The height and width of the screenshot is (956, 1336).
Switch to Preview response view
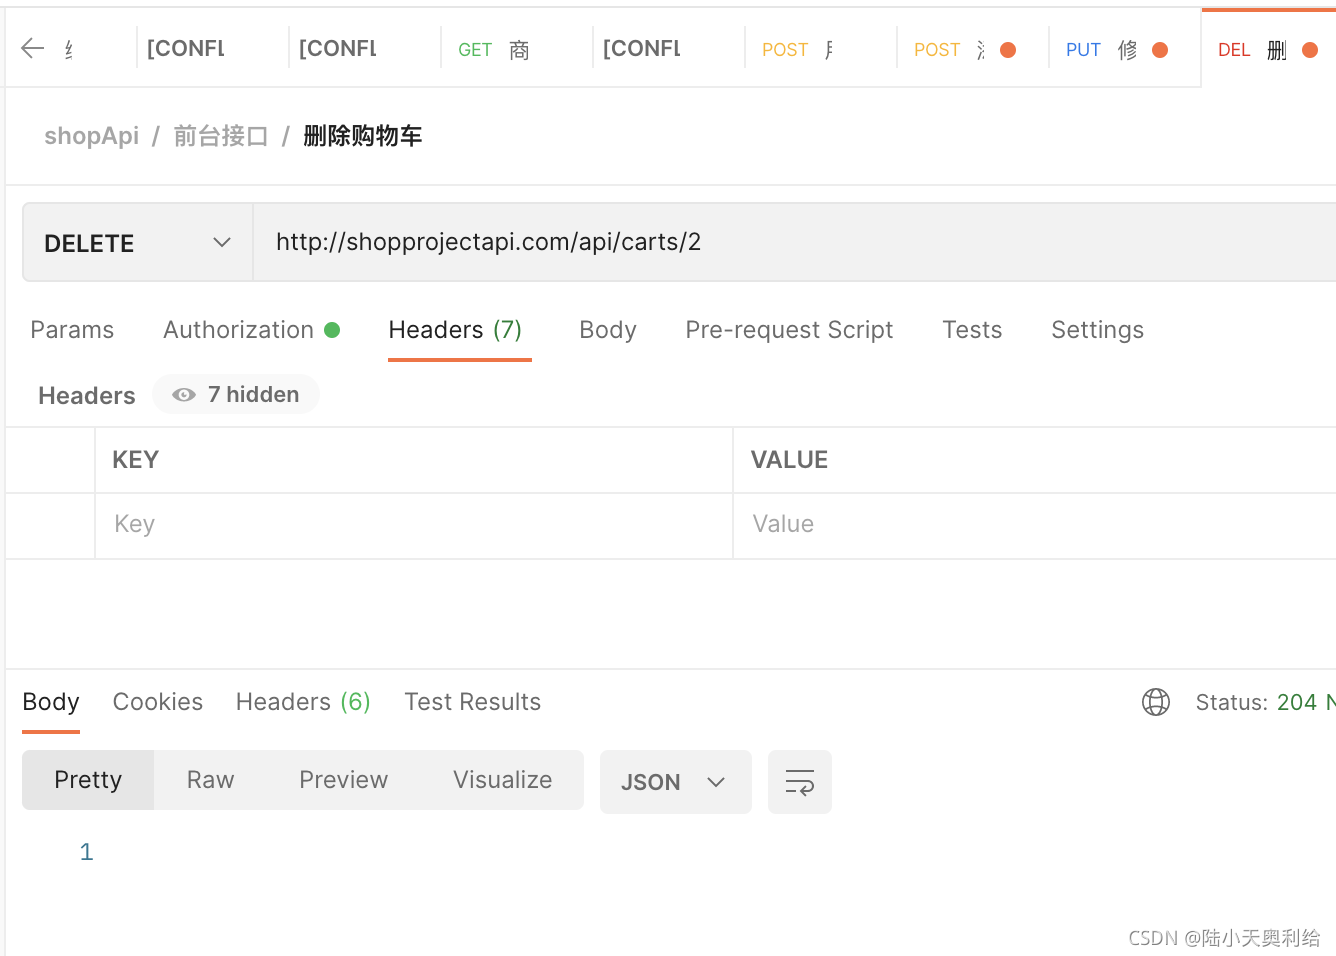[343, 780]
